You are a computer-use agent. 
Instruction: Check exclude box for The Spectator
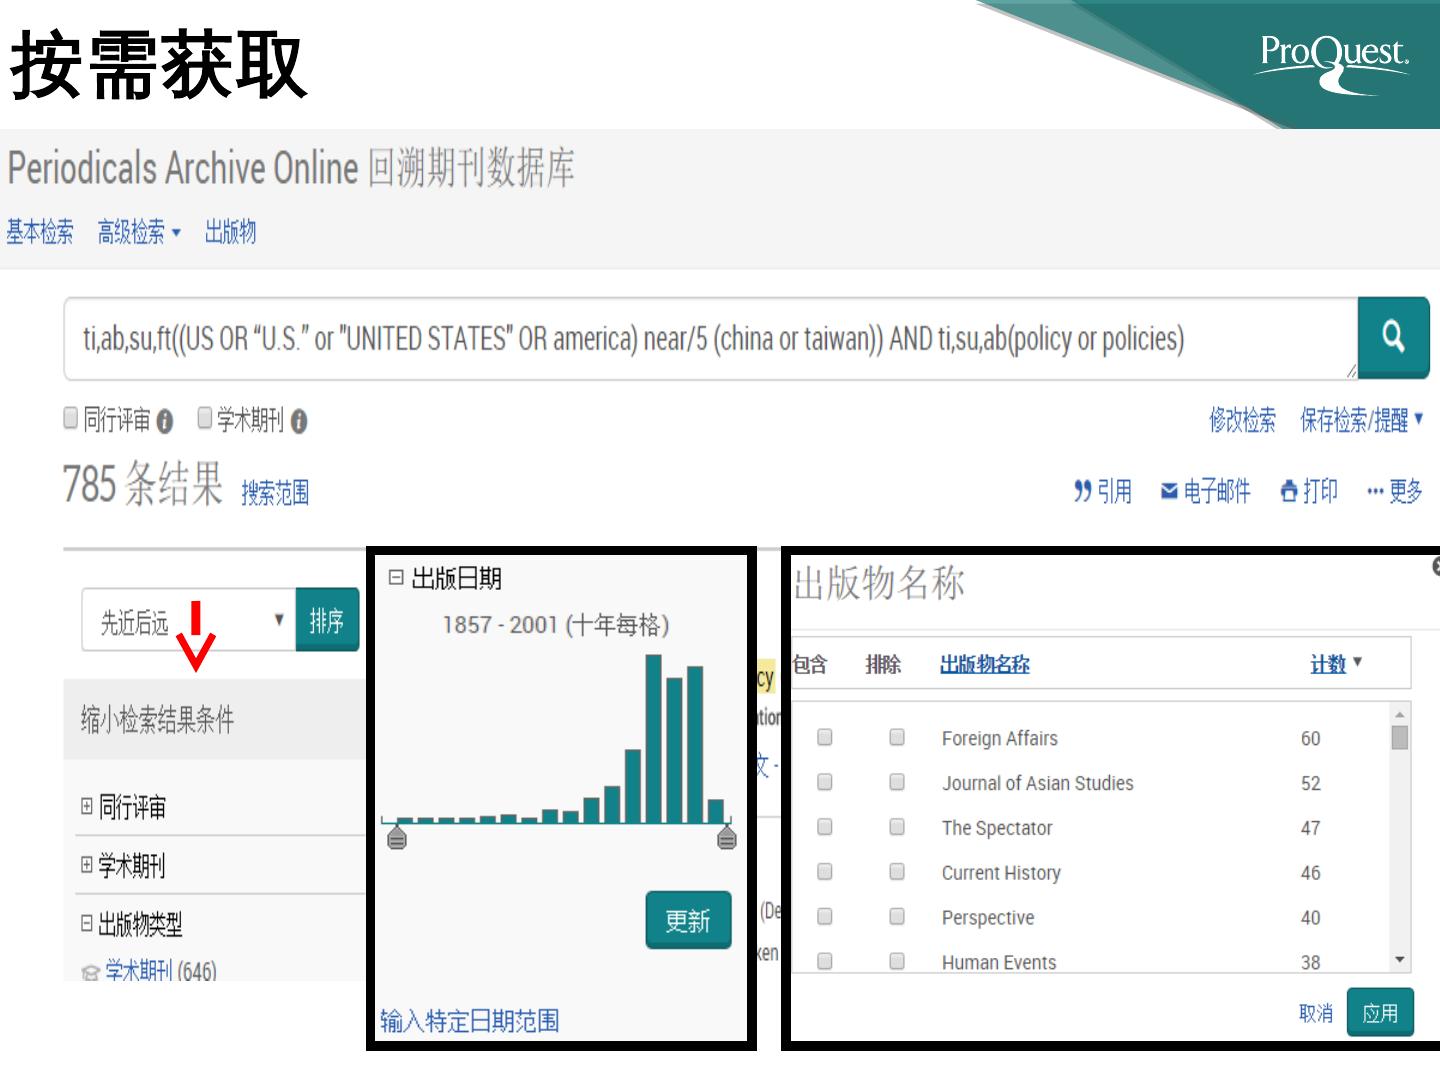point(897,827)
